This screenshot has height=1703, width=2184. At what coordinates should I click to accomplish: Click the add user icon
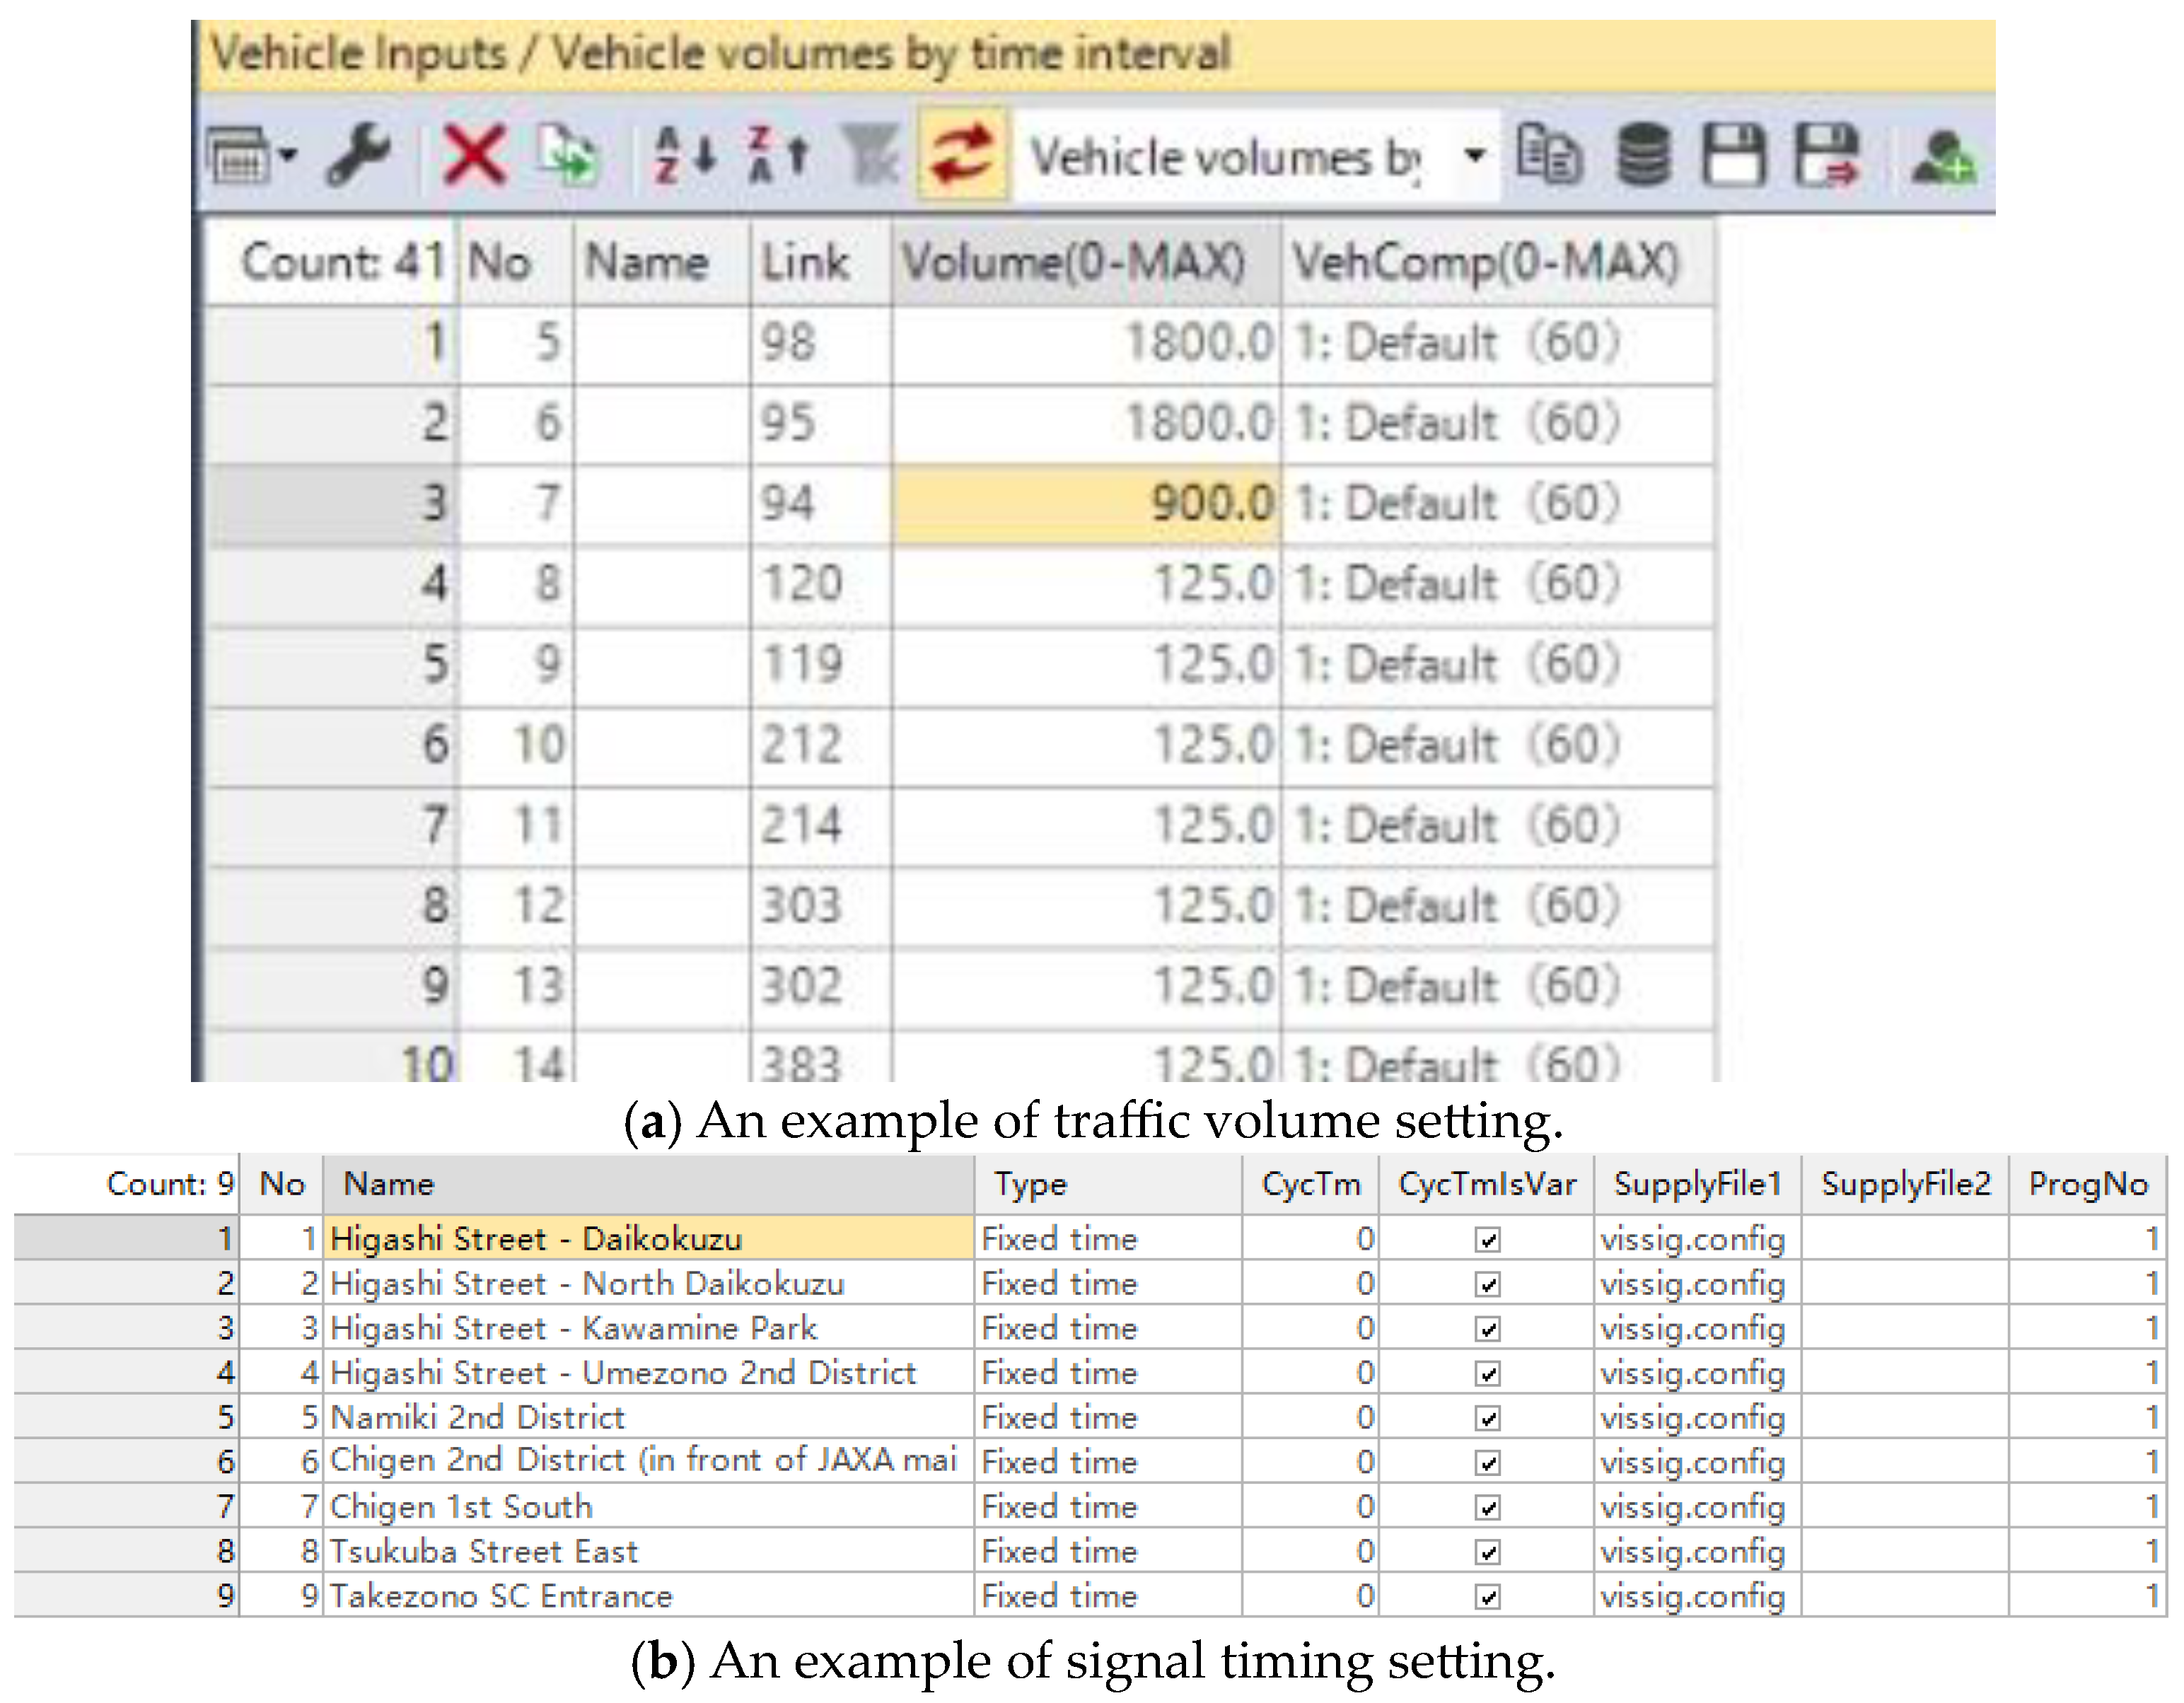click(x=1943, y=157)
